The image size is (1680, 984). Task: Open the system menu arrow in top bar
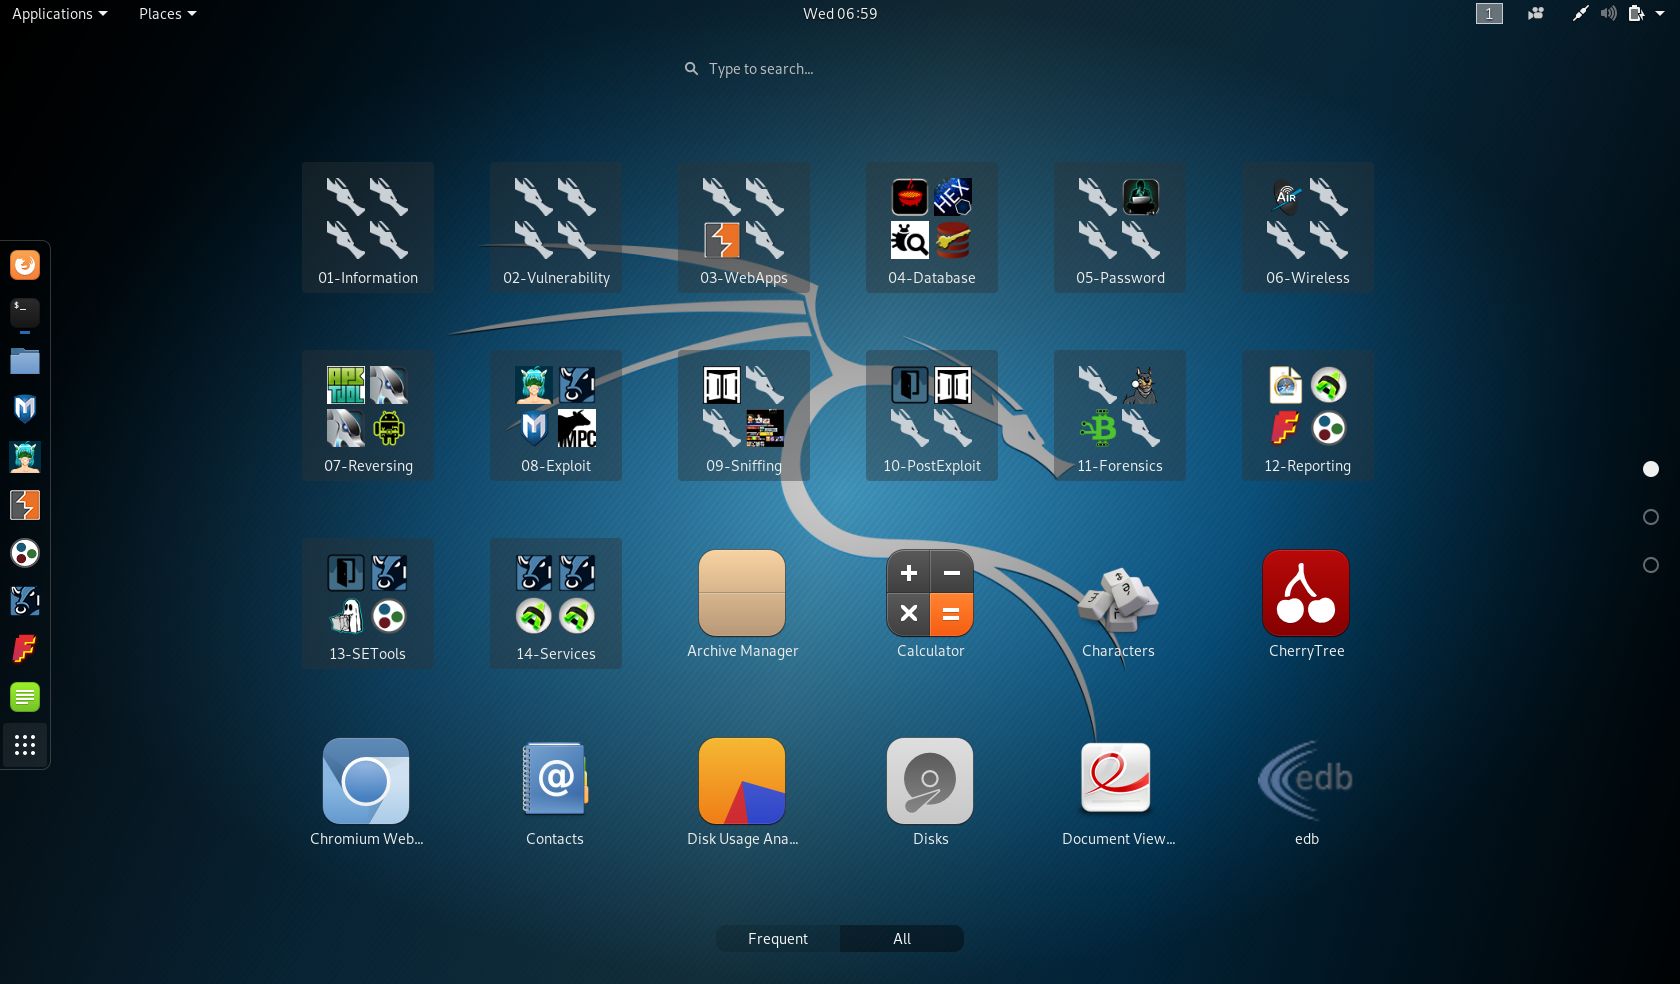(x=1660, y=14)
